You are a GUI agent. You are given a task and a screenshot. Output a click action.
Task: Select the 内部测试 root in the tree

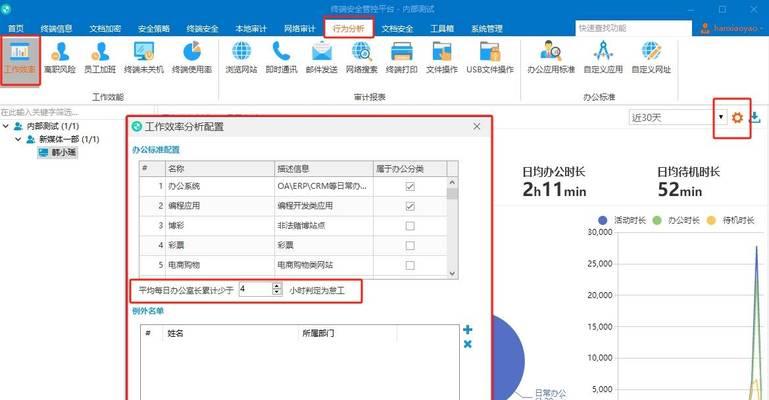(x=53, y=126)
